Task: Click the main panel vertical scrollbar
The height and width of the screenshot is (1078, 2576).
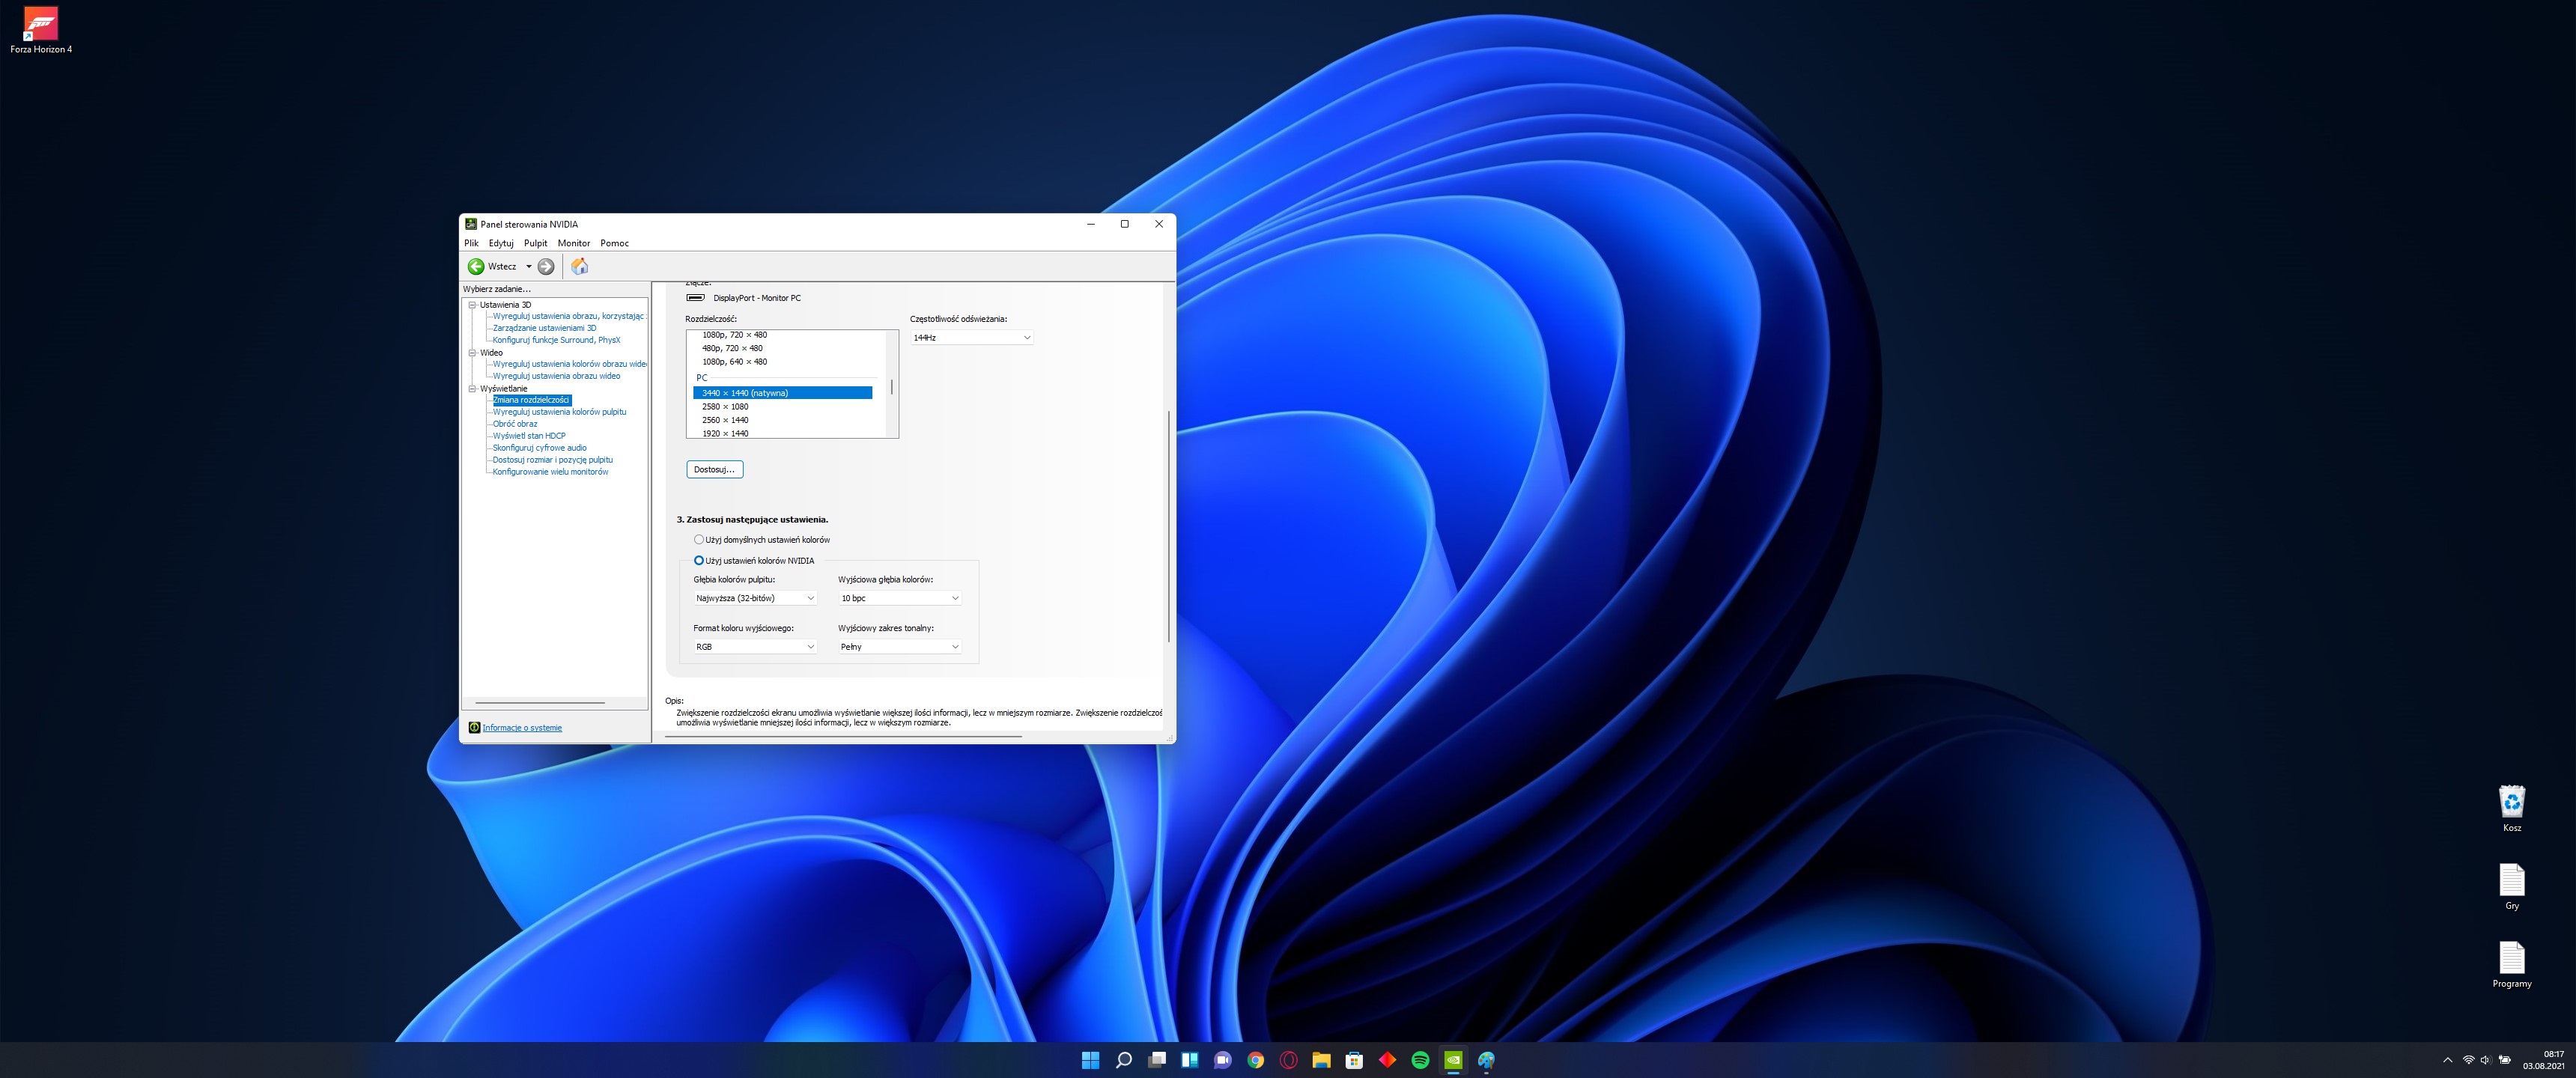Action: point(1168,526)
